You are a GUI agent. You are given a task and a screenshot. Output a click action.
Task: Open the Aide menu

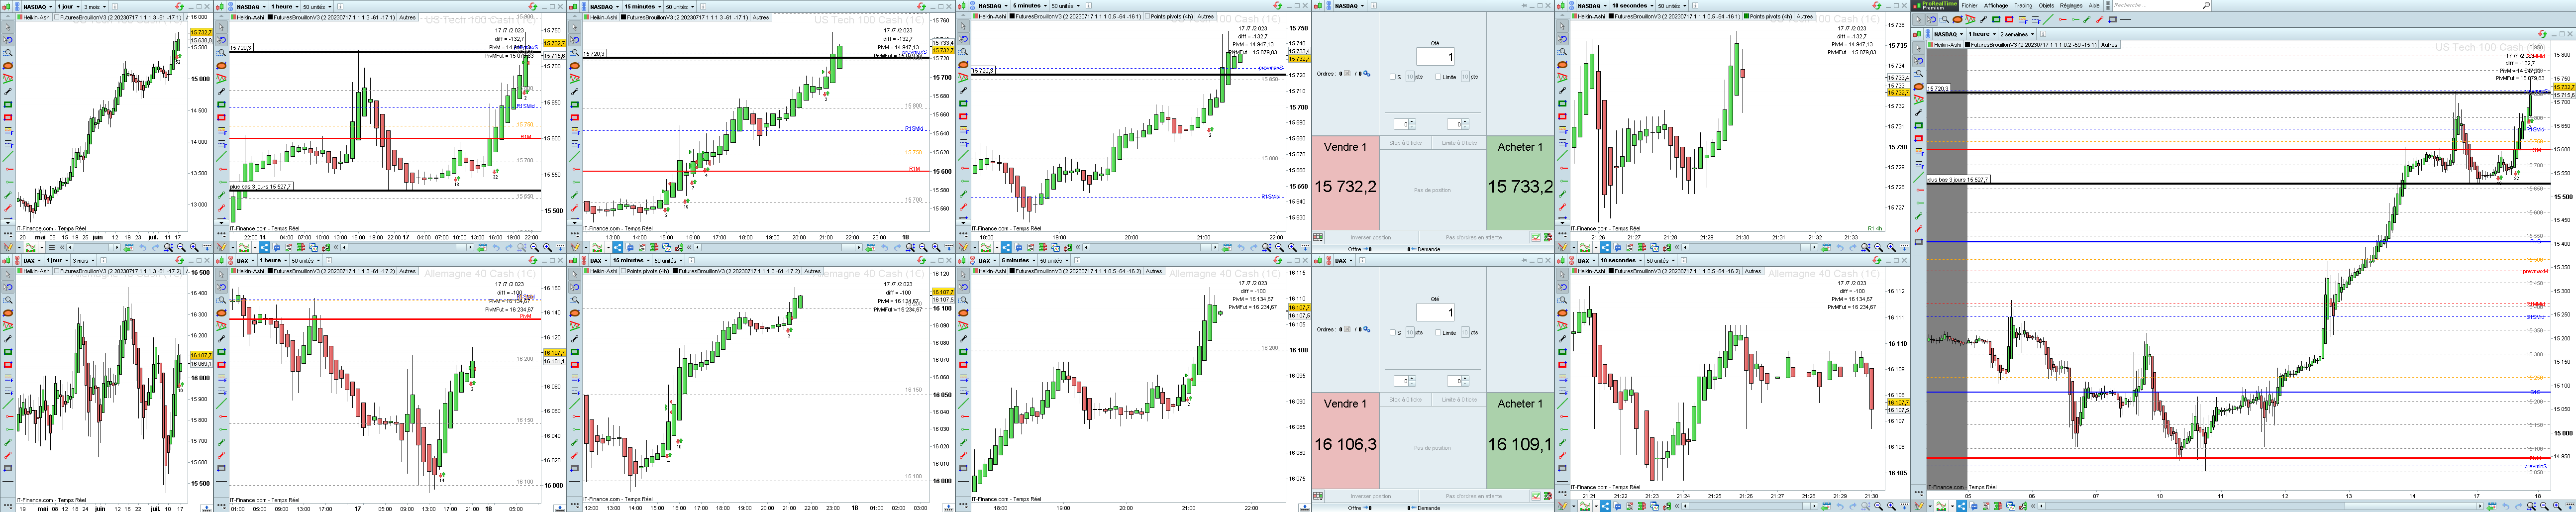coord(2094,5)
